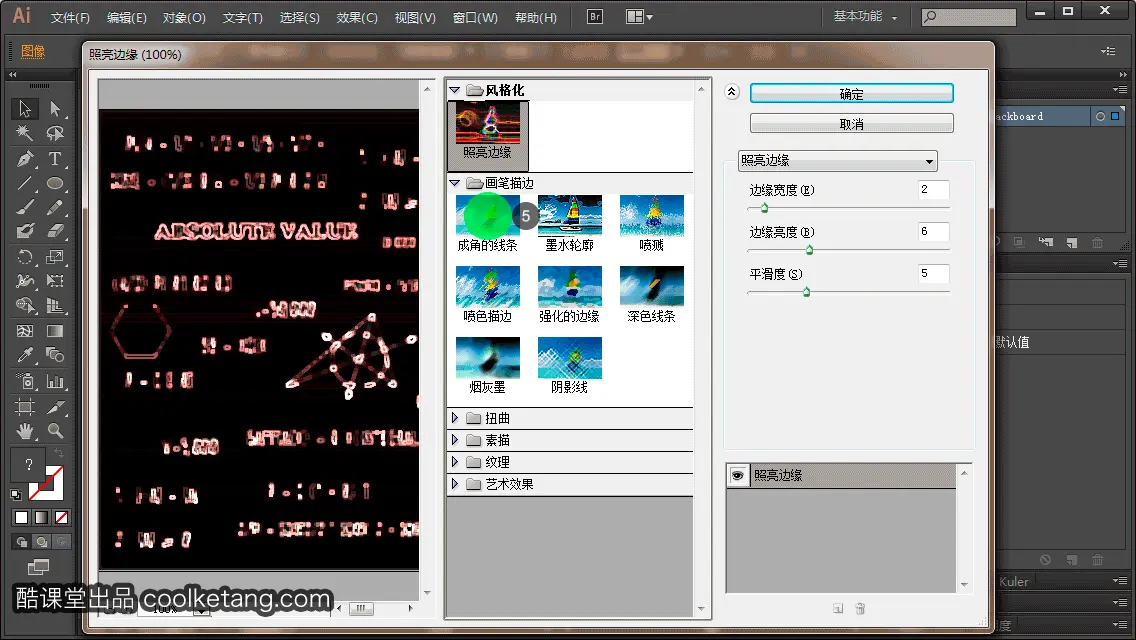
Task: Expand the 扭曲 folder
Action: (x=455, y=418)
